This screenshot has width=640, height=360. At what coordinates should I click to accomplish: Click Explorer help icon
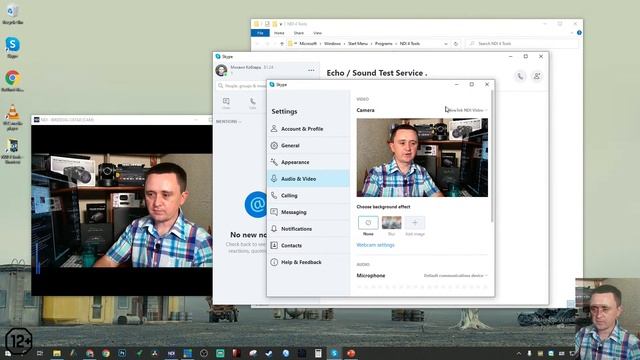coord(579,33)
